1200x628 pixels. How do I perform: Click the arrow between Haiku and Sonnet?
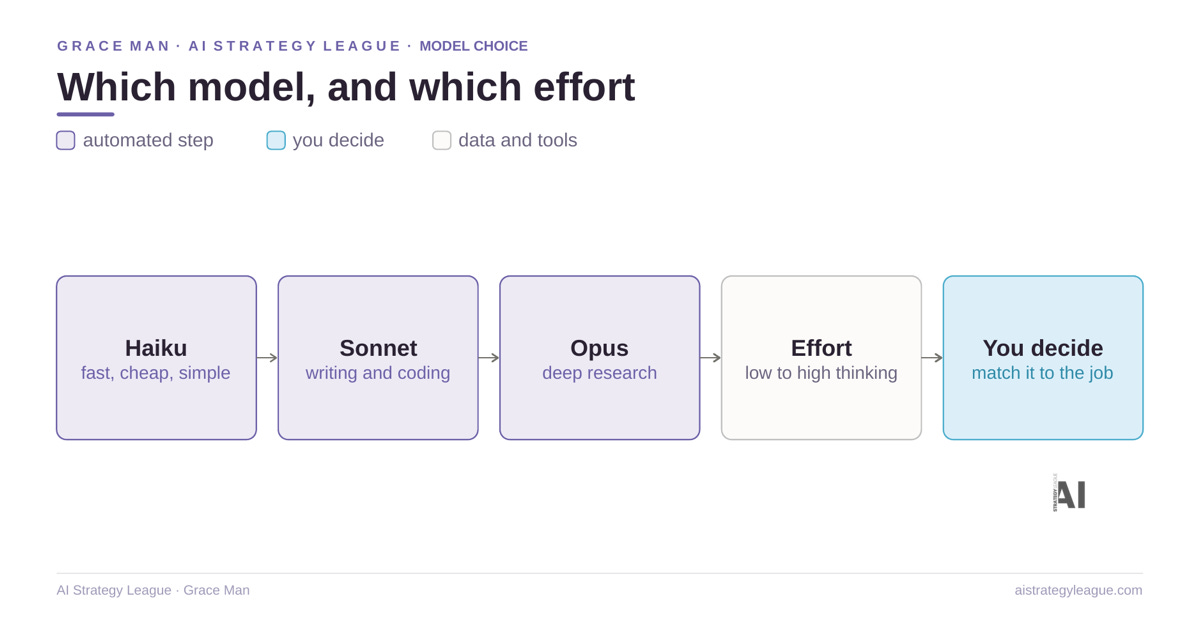267,358
